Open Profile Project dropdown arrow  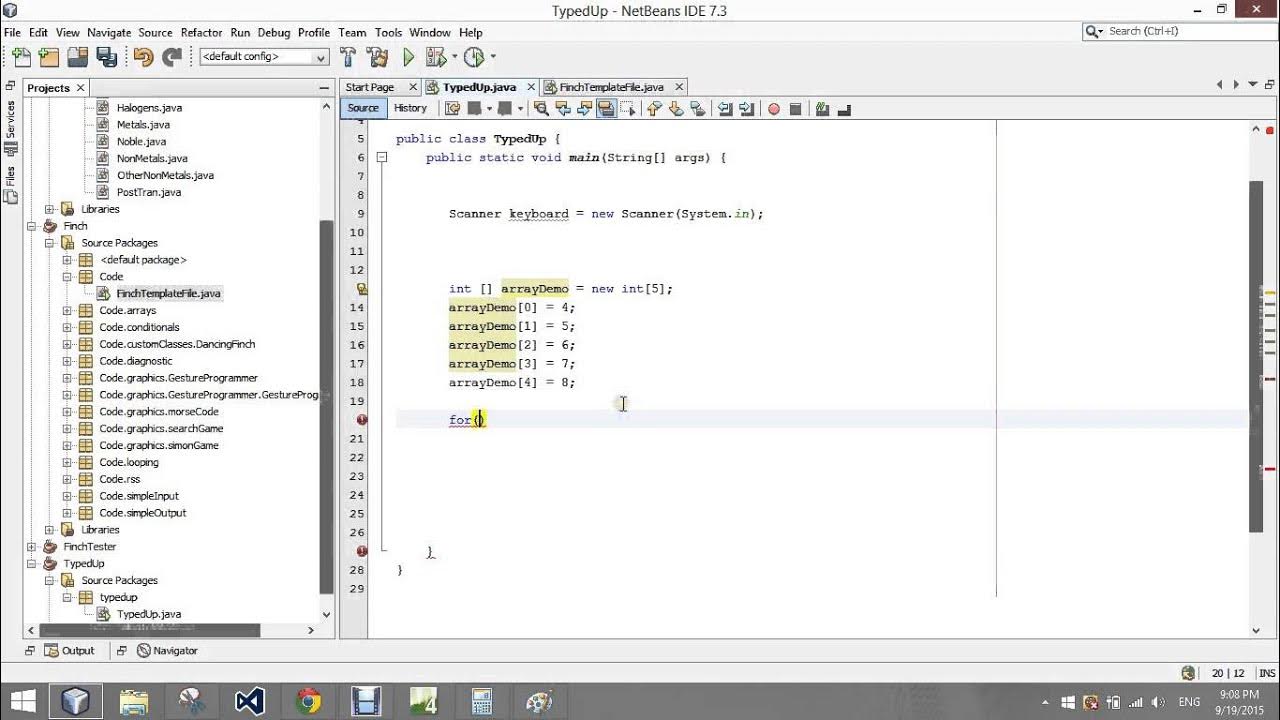[x=492, y=57]
